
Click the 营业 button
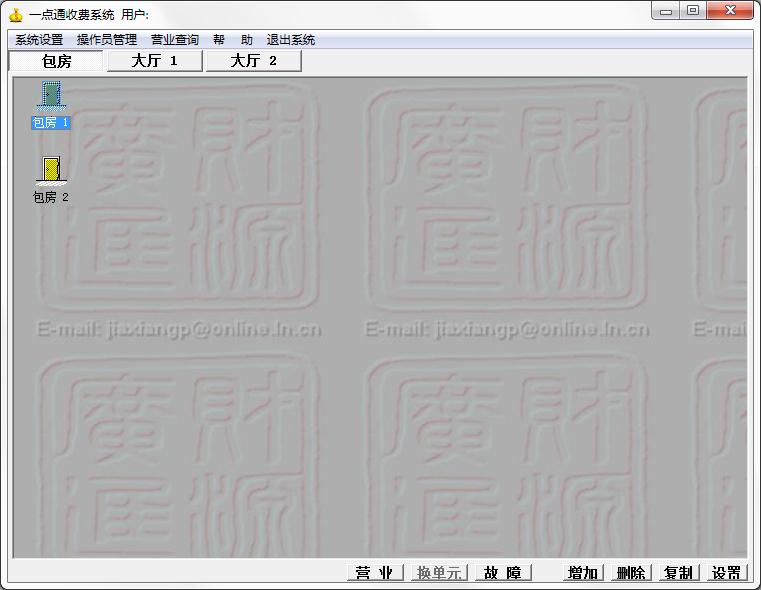click(375, 573)
